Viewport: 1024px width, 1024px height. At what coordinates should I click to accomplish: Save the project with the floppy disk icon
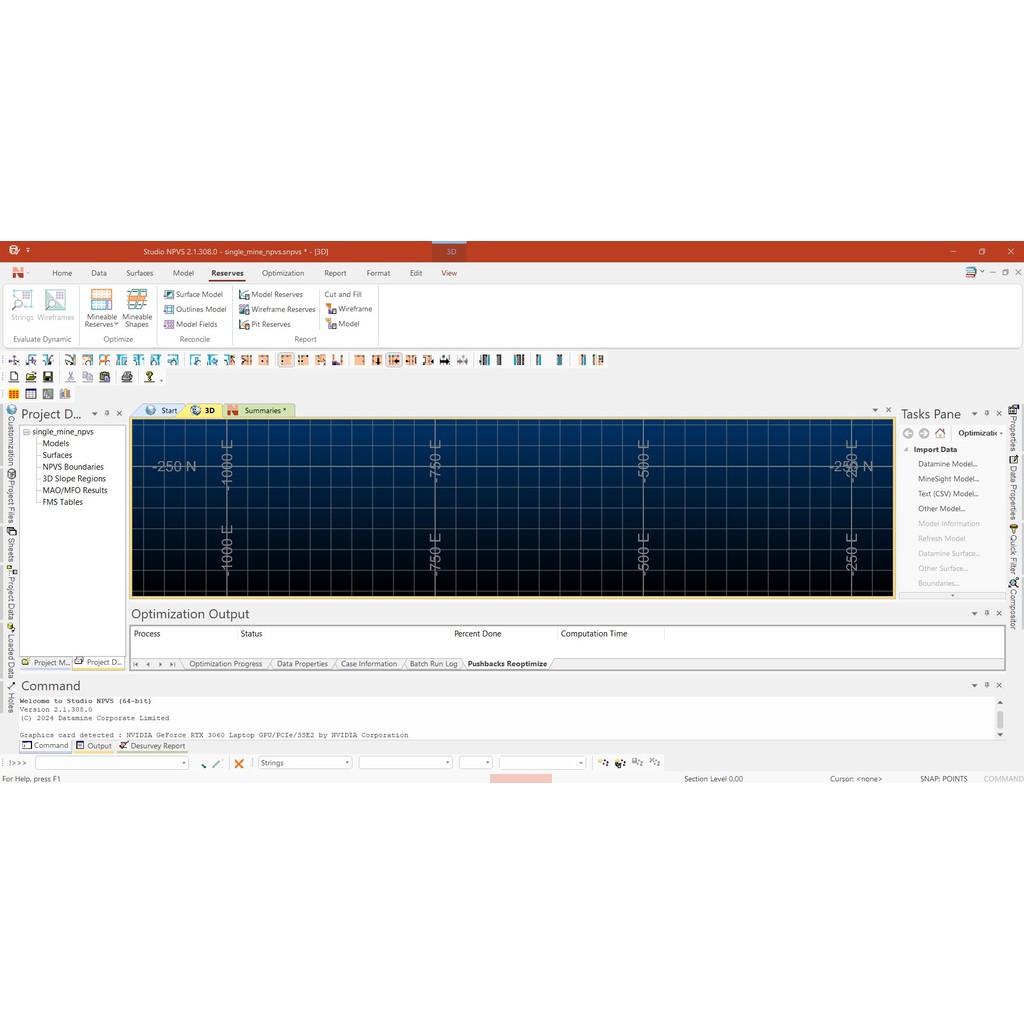click(48, 377)
